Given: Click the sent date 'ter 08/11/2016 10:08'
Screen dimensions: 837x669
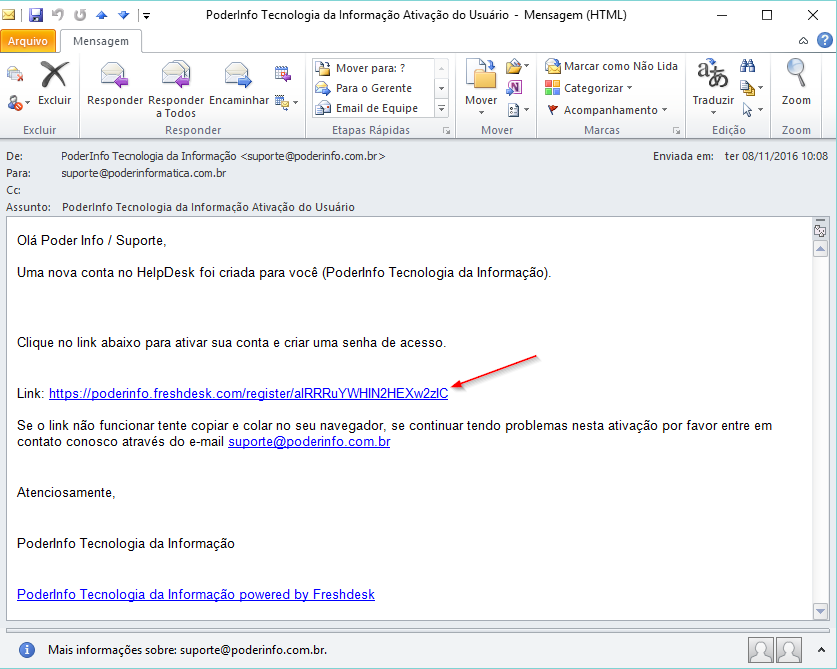Looking at the screenshot, I should [x=776, y=156].
